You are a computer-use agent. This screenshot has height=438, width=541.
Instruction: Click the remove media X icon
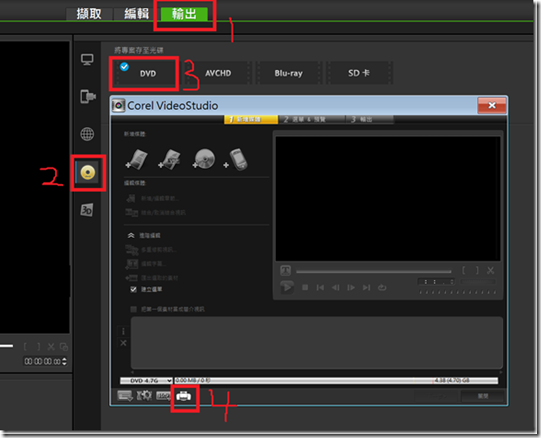click(123, 343)
